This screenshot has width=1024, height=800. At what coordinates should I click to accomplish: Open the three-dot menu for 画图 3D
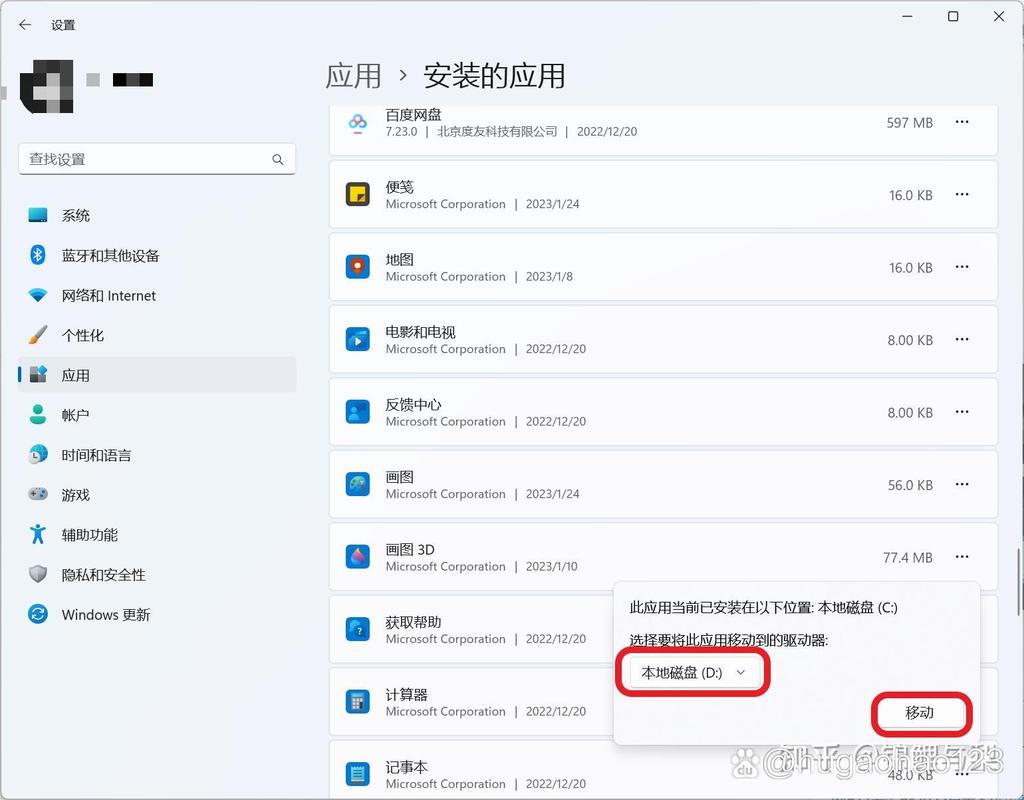click(x=962, y=557)
